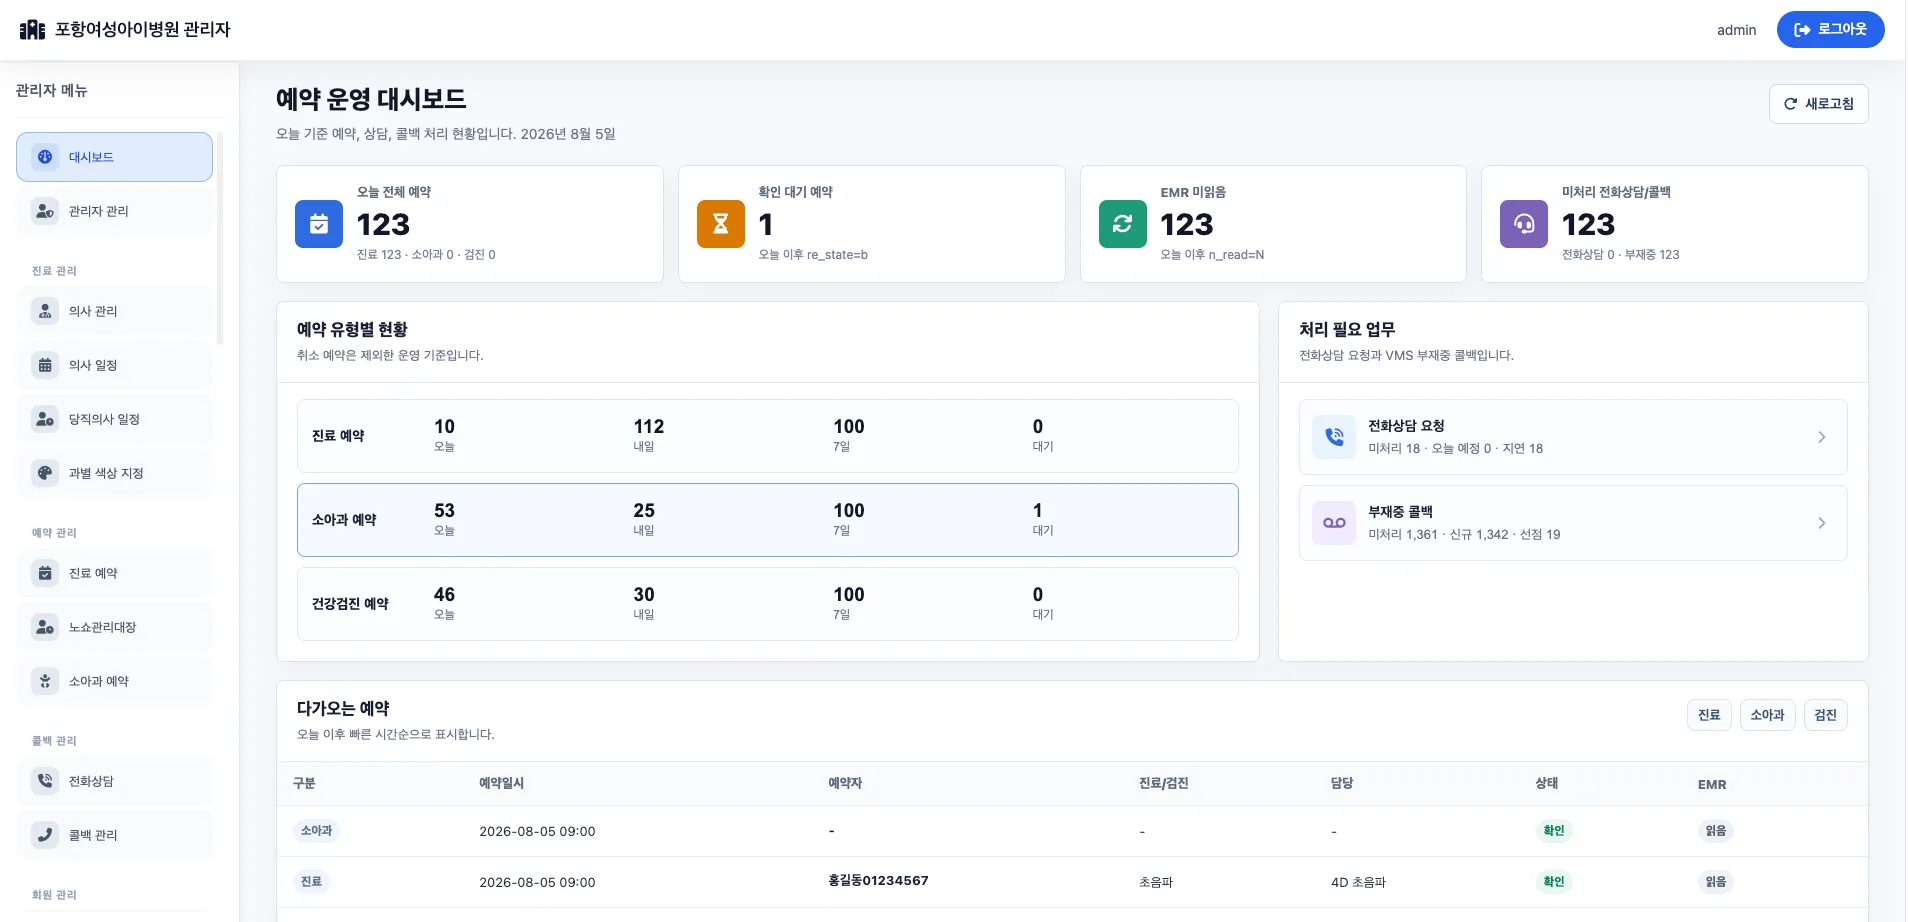This screenshot has height=922, width=1908.
Task: Filter upcoming reservations by 진료
Action: pos(1709,715)
